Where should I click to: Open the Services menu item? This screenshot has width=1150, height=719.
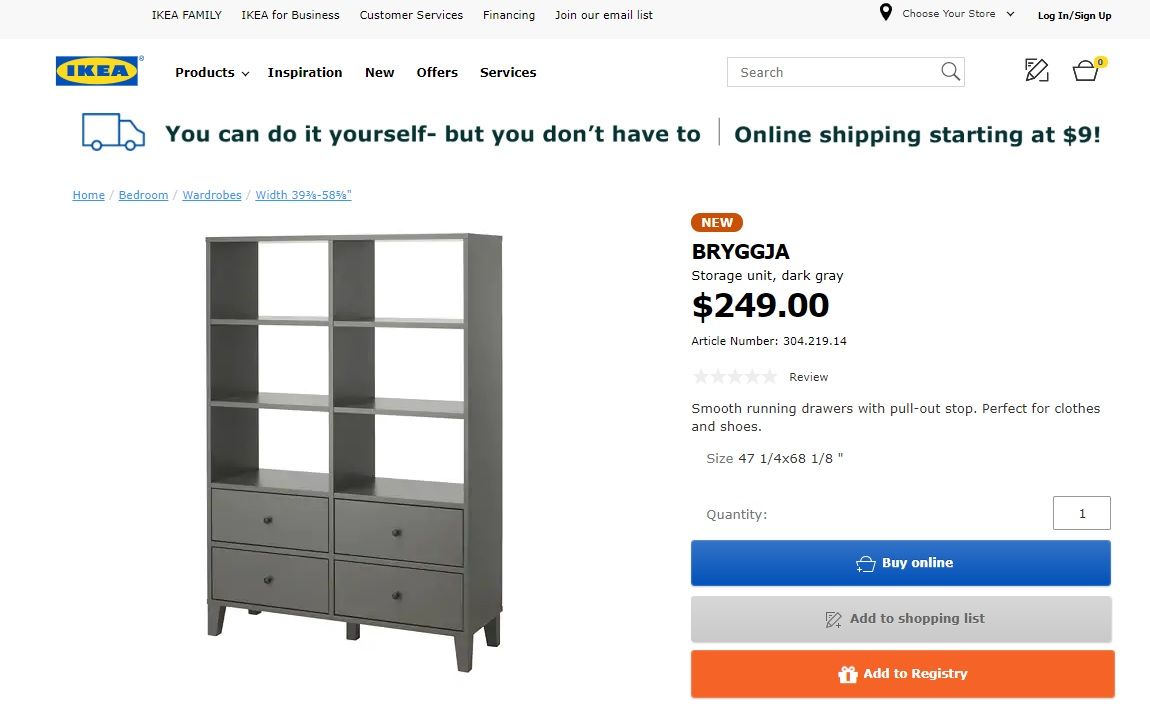coord(508,73)
